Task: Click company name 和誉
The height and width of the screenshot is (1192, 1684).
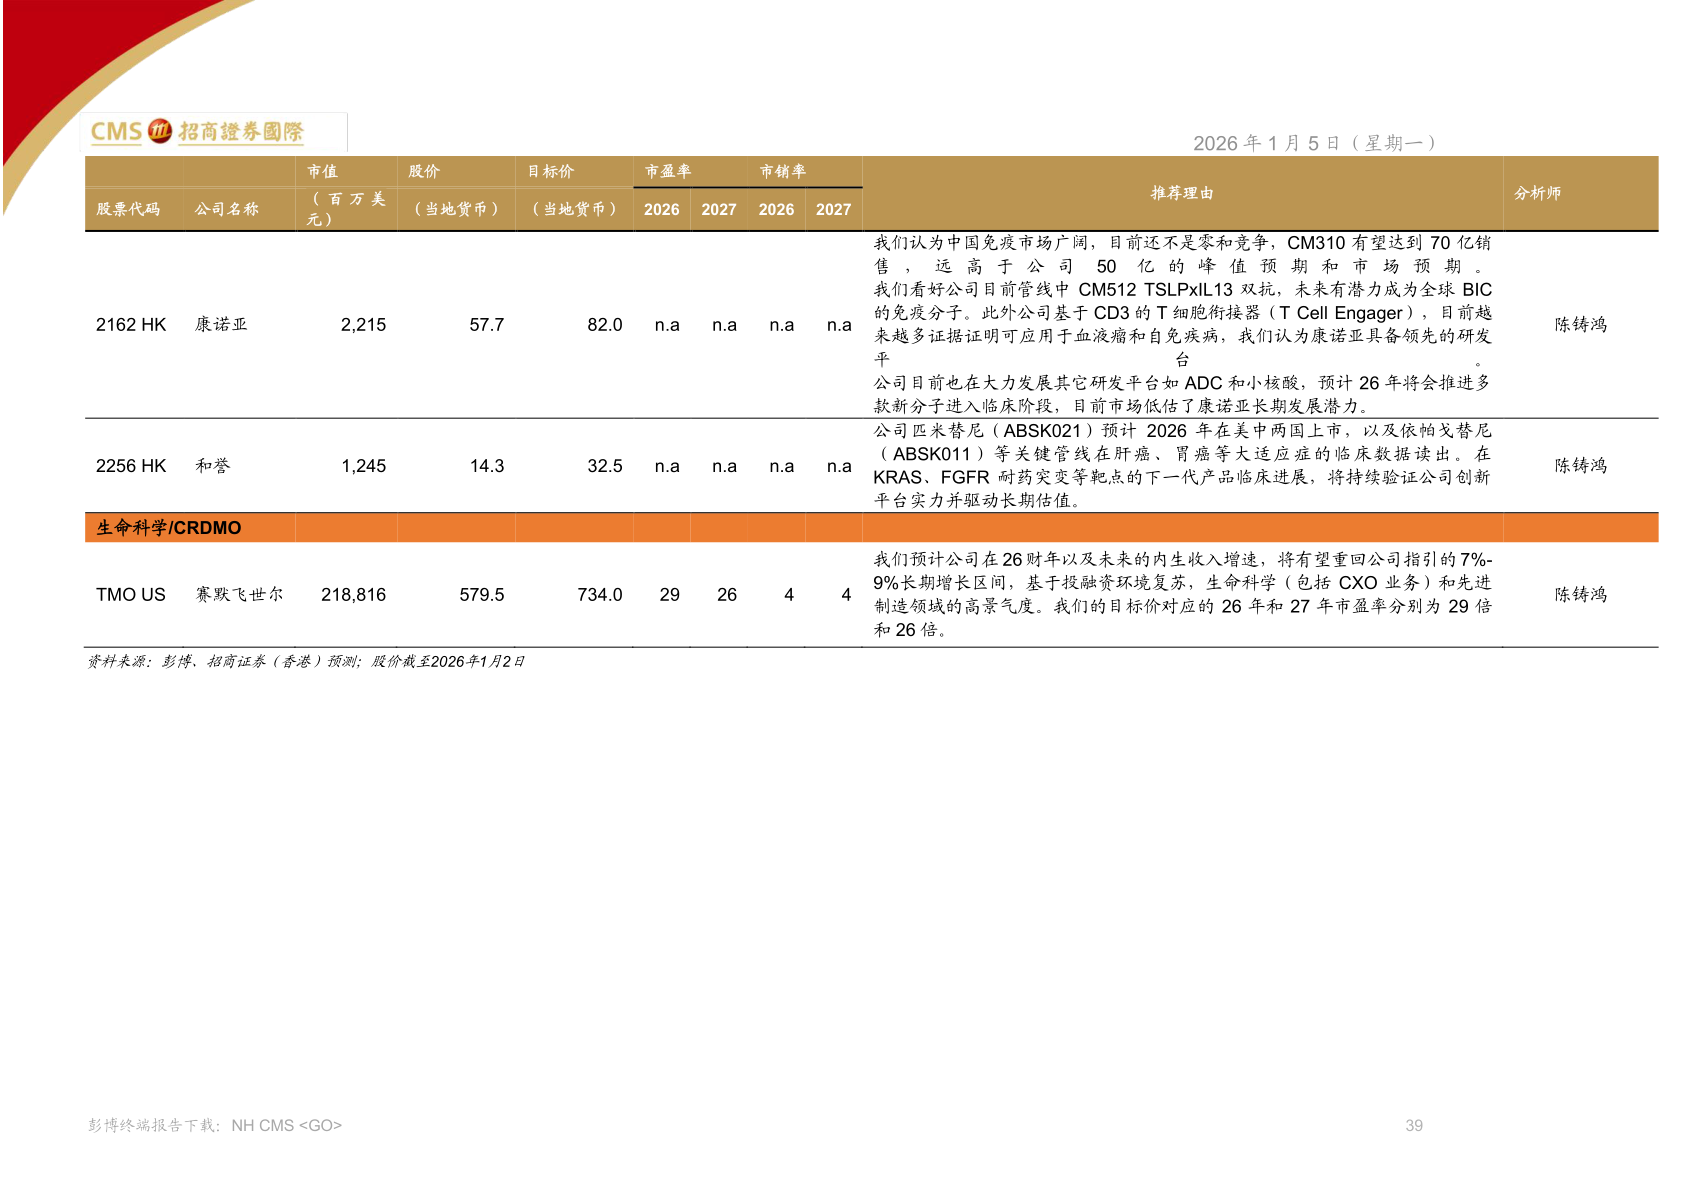Action: click(x=212, y=466)
